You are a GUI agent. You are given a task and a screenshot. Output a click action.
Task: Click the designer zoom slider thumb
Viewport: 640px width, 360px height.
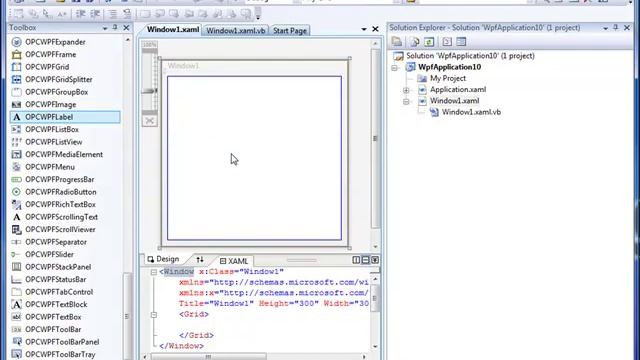[x=150, y=91]
